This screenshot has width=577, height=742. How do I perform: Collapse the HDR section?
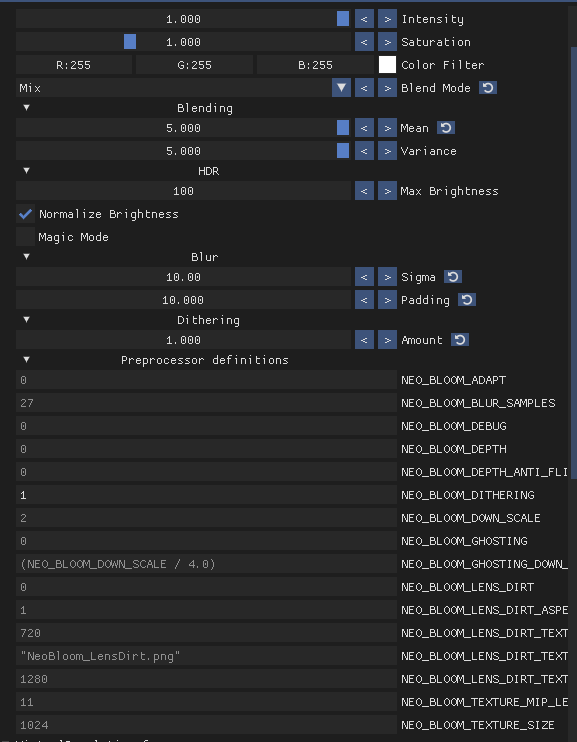coord(27,171)
